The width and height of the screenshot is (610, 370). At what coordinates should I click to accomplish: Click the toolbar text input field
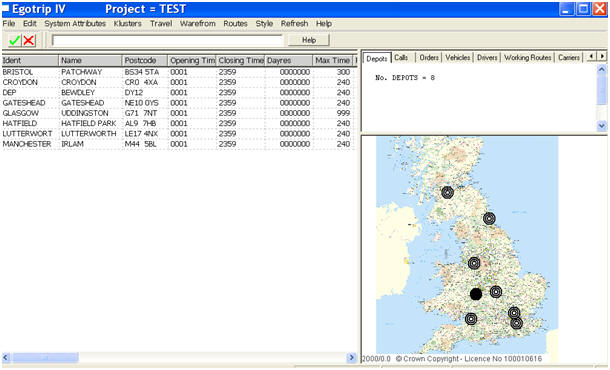[x=167, y=40]
